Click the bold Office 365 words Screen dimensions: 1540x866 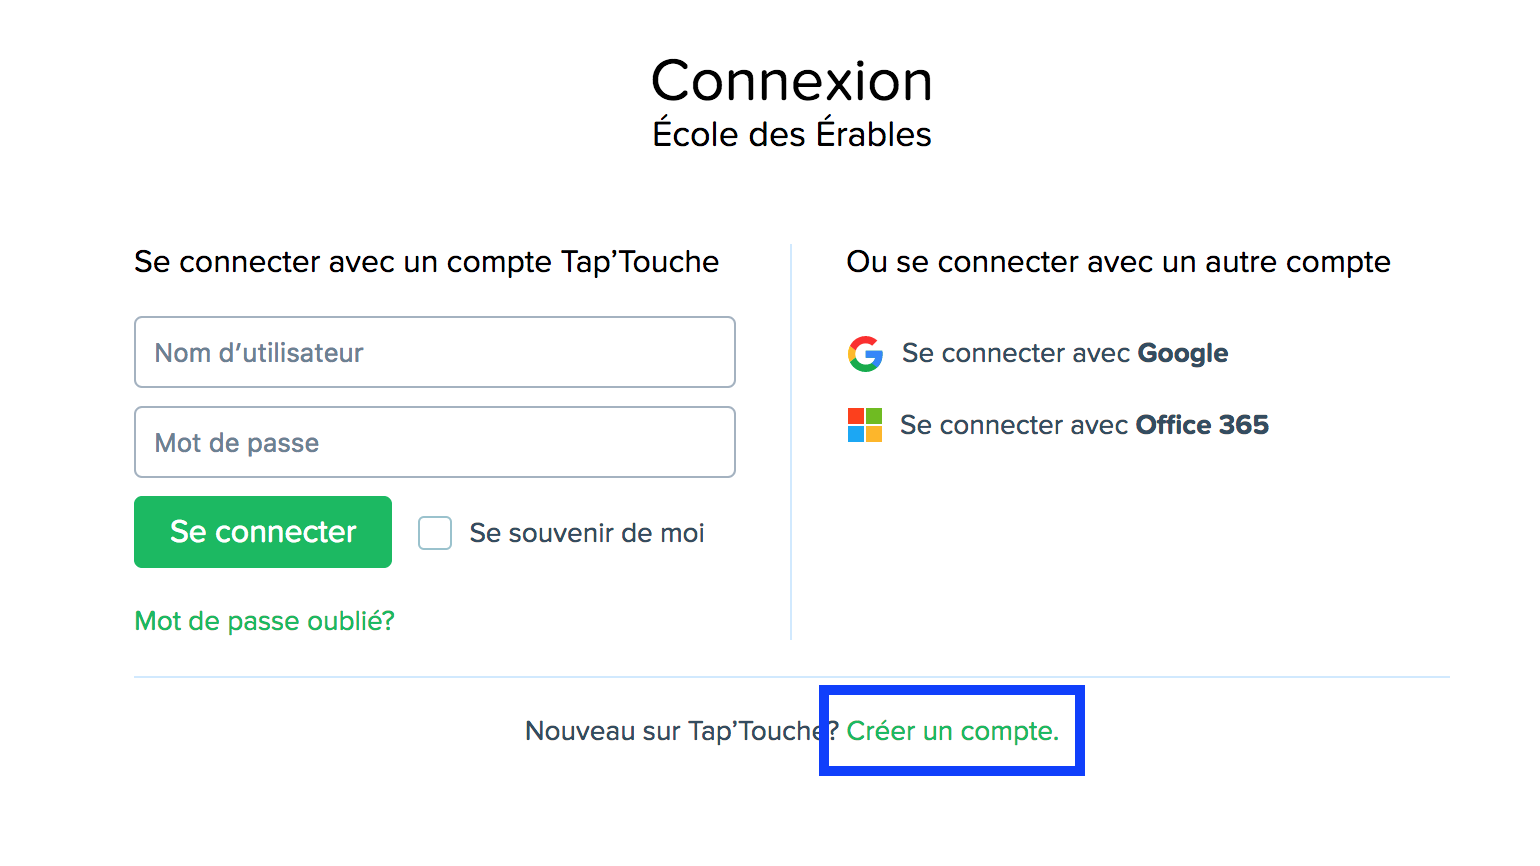1202,425
